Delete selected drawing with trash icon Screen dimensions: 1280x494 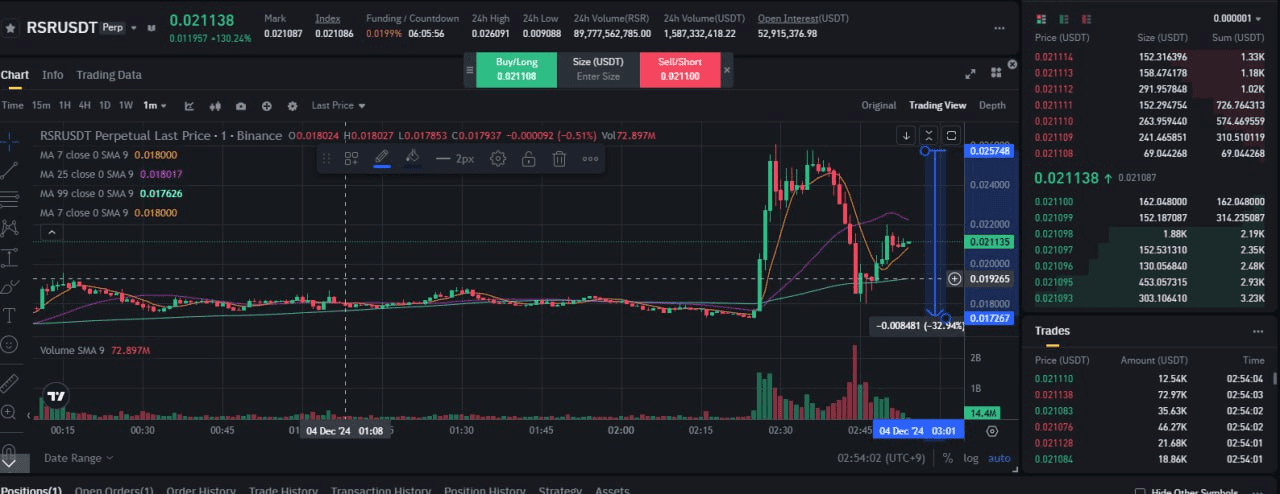560,158
